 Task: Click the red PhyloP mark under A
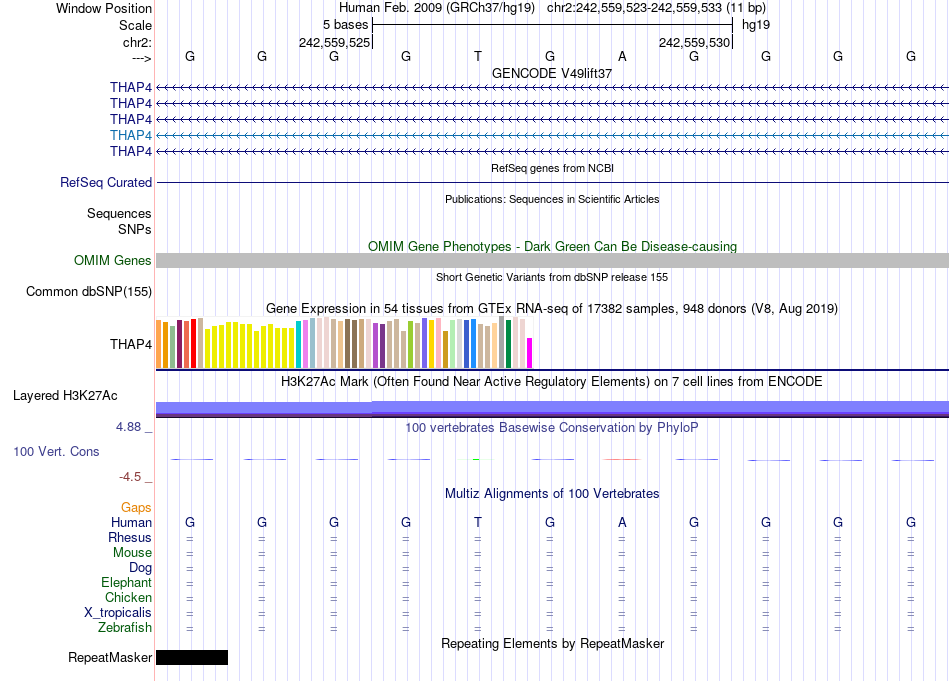tap(622, 460)
